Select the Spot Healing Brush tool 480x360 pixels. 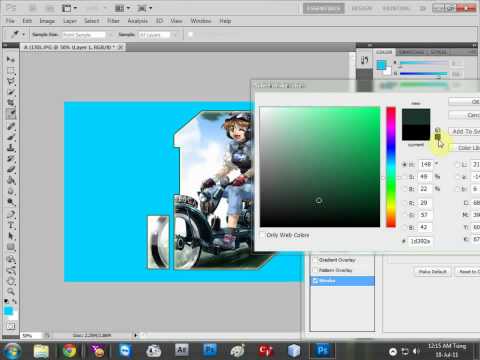pos(11,126)
